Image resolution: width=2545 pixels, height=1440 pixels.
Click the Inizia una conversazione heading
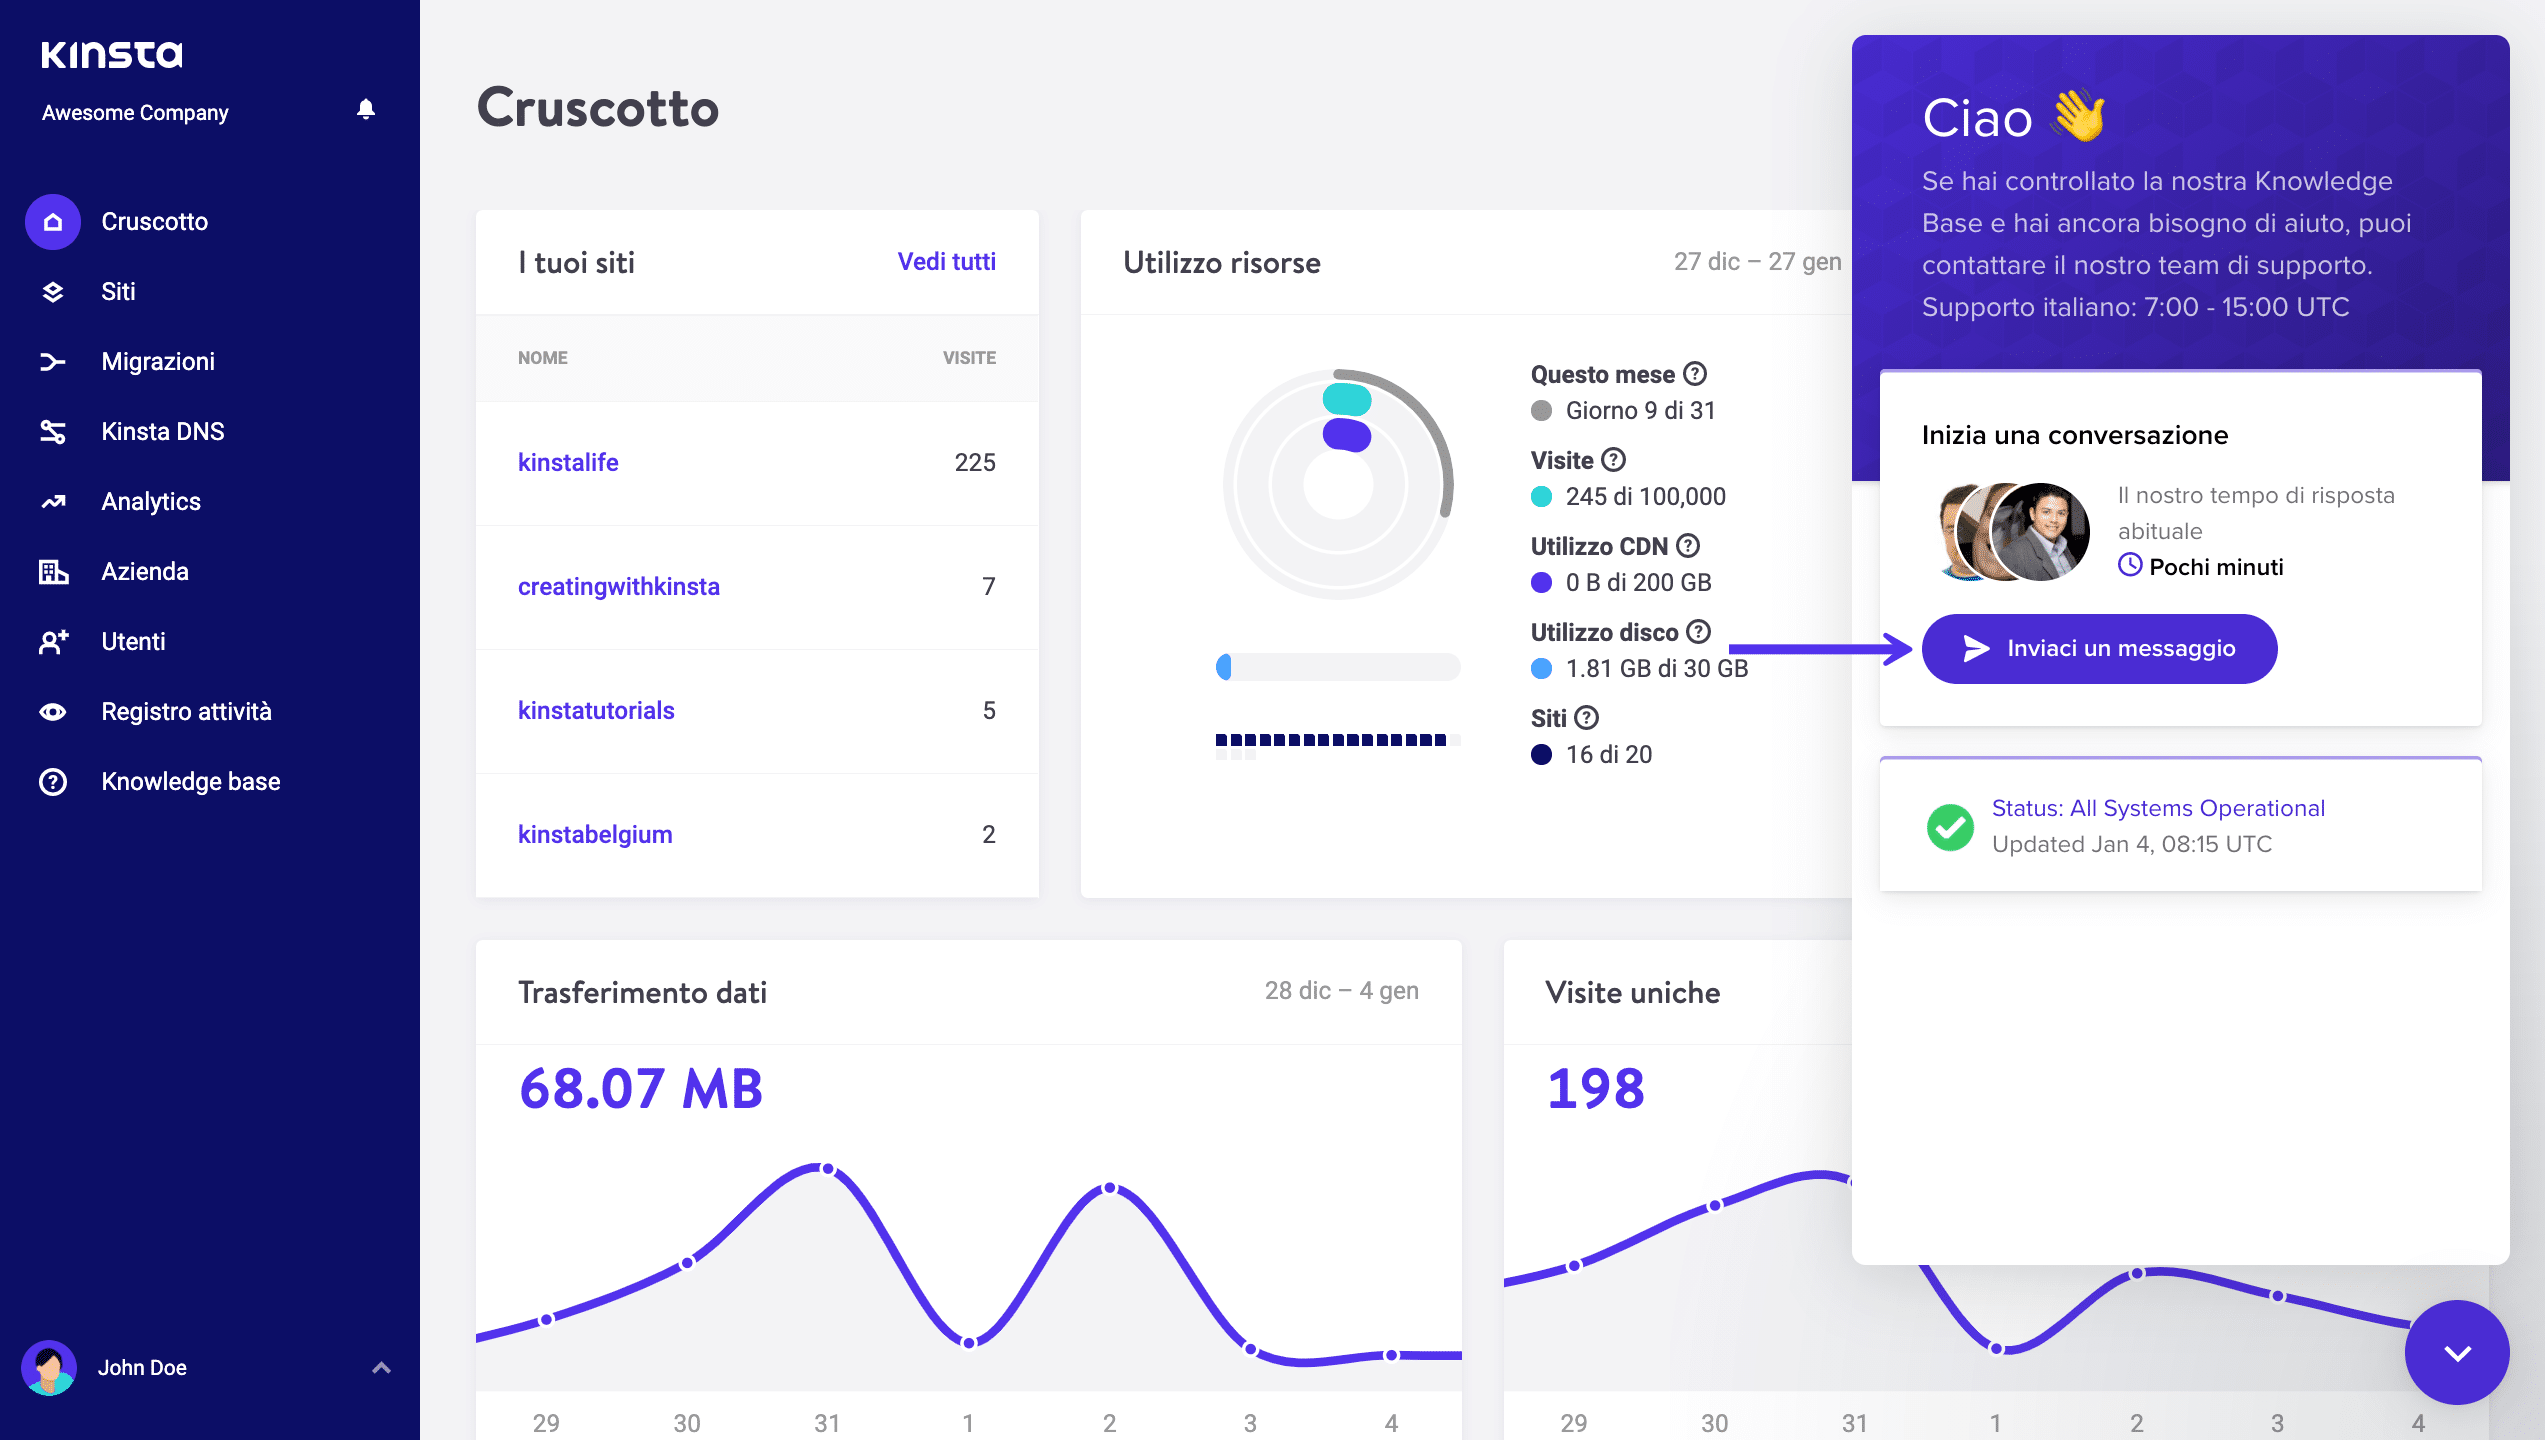click(x=2075, y=435)
